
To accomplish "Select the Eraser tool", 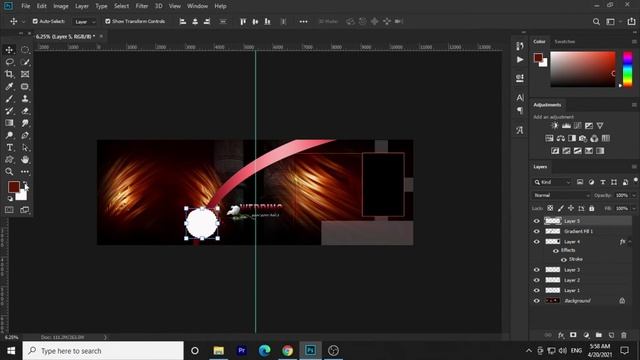I will tap(25, 111).
